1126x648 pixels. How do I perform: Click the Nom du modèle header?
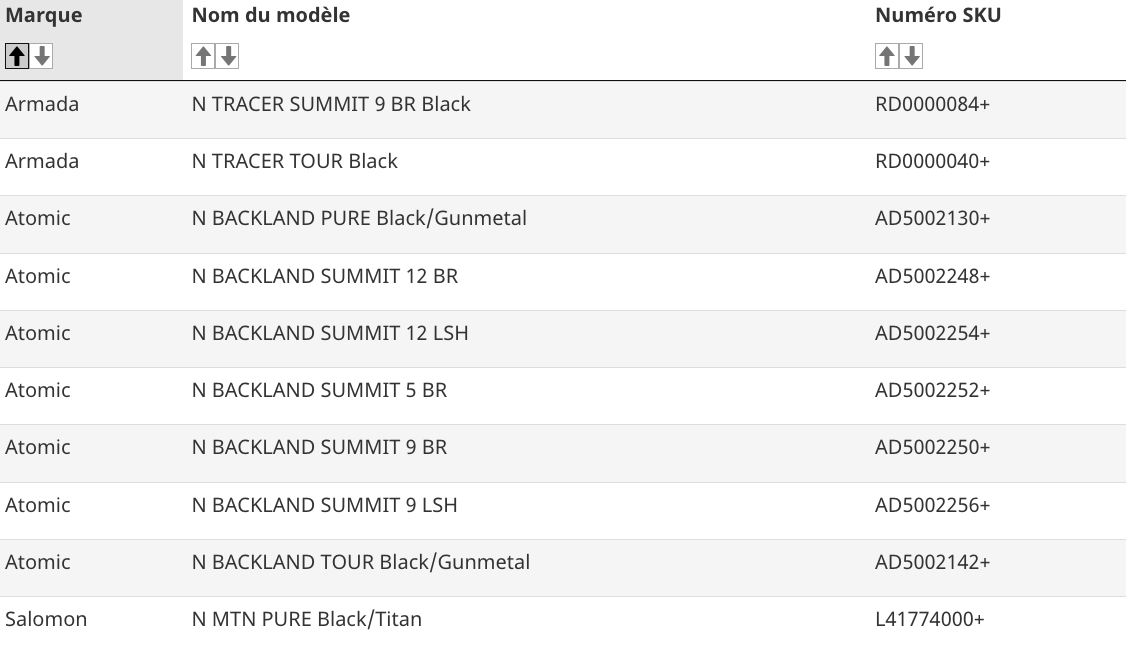tap(271, 15)
